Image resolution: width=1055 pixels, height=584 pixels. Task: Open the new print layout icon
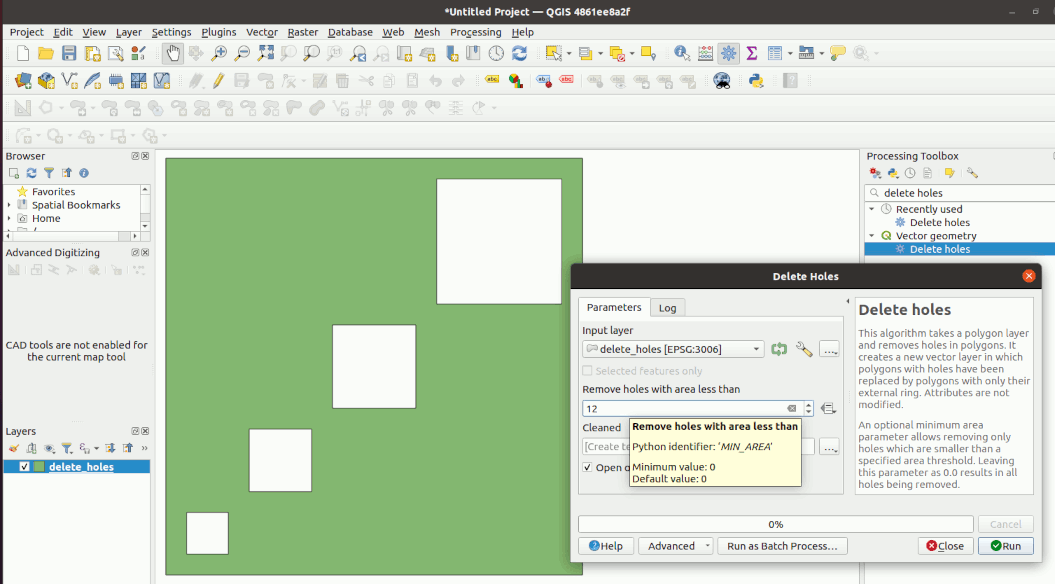tap(92, 53)
